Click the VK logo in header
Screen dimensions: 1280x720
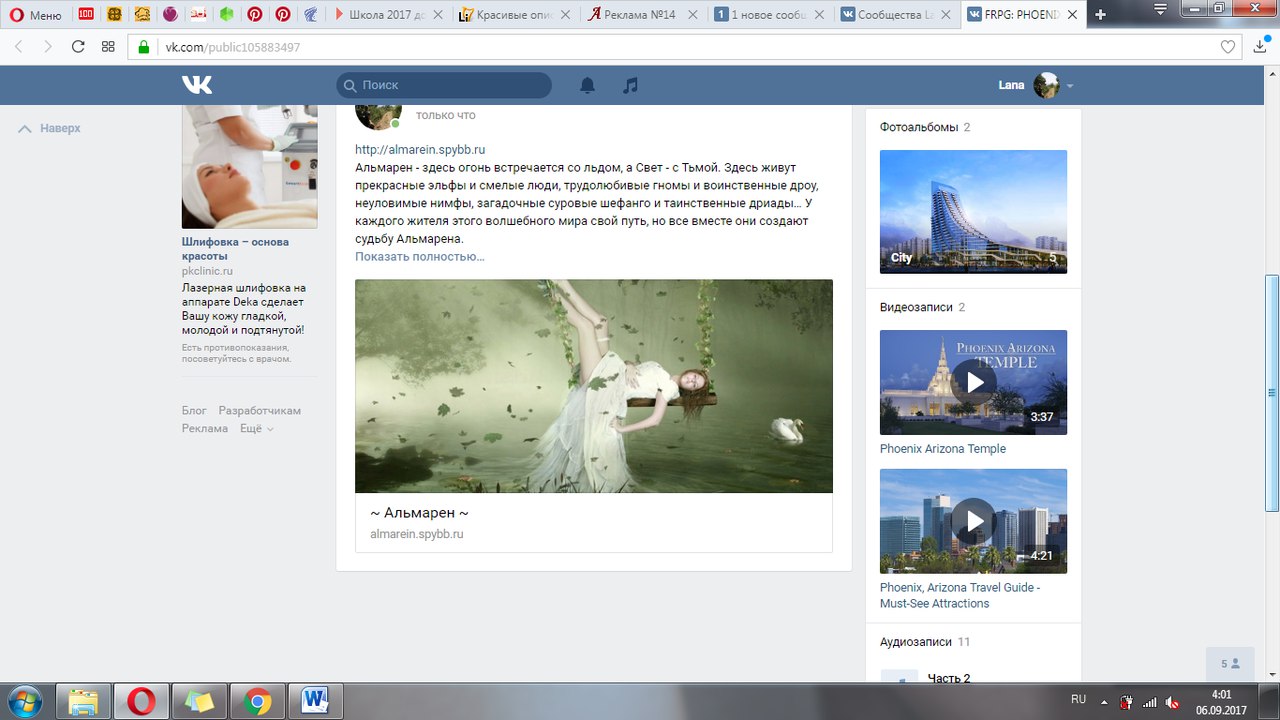[x=197, y=85]
